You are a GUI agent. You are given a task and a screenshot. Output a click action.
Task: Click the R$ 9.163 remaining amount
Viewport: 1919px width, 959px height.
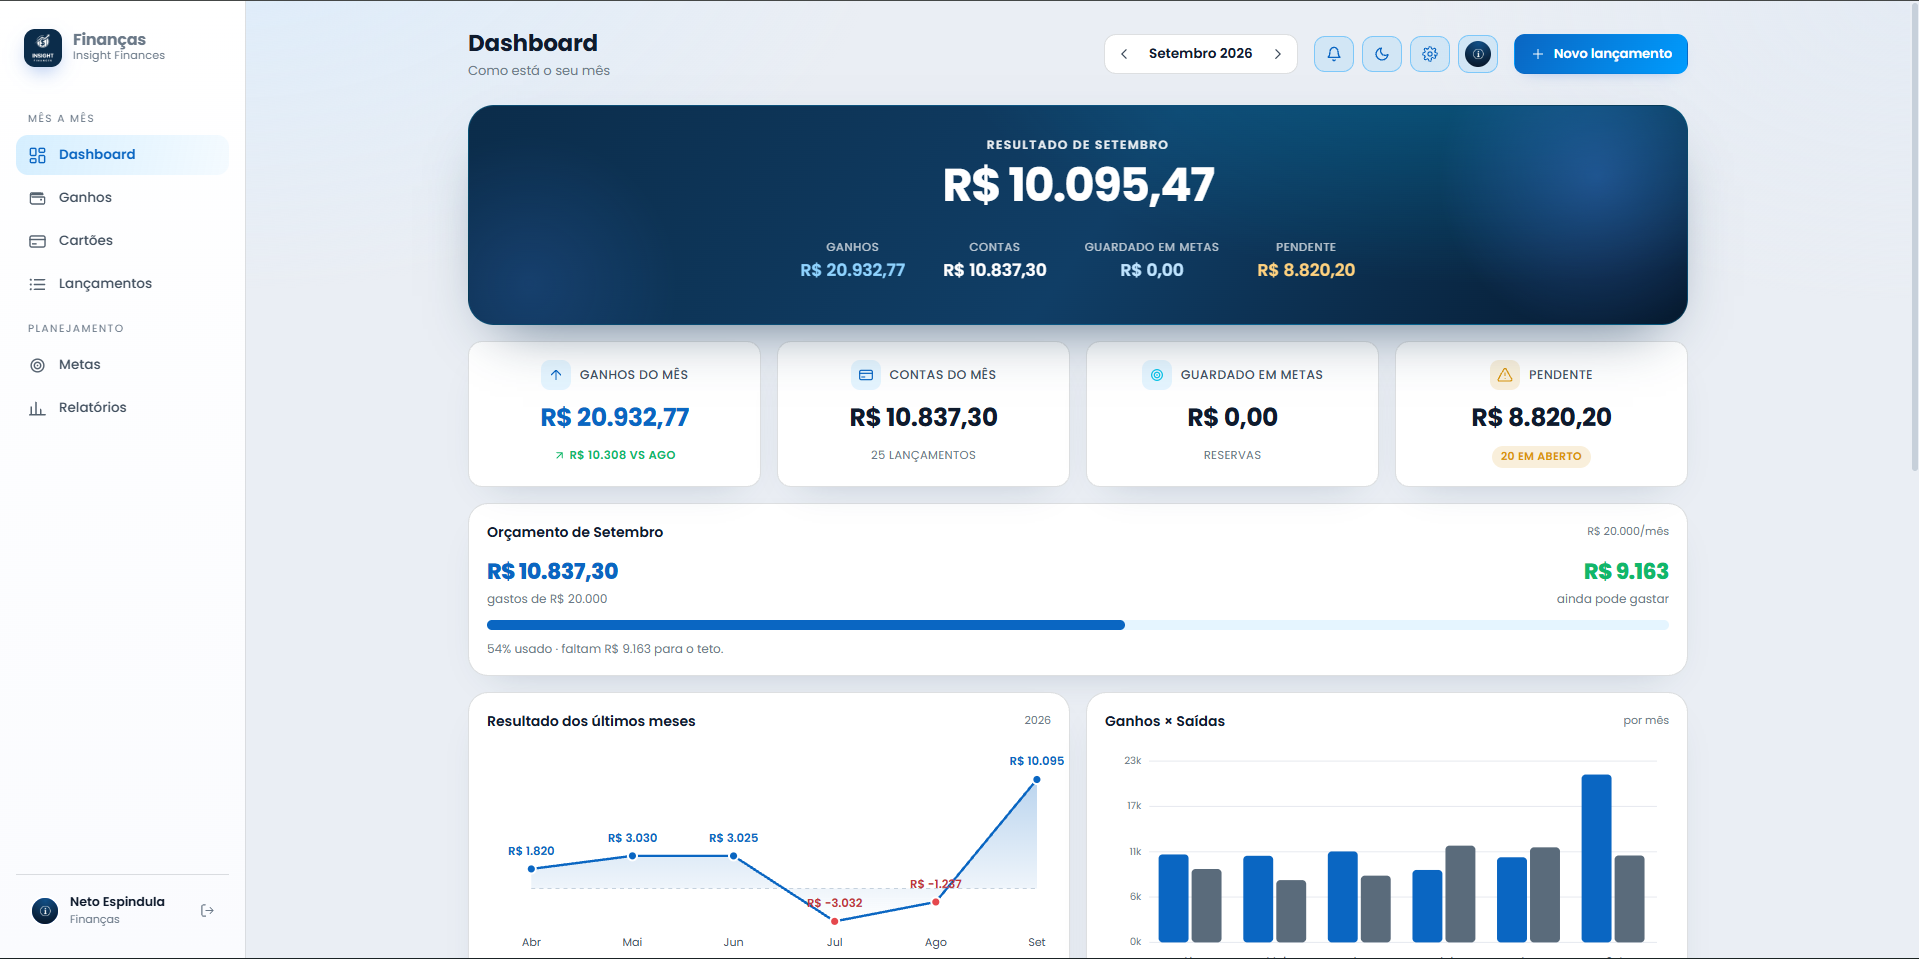point(1626,571)
